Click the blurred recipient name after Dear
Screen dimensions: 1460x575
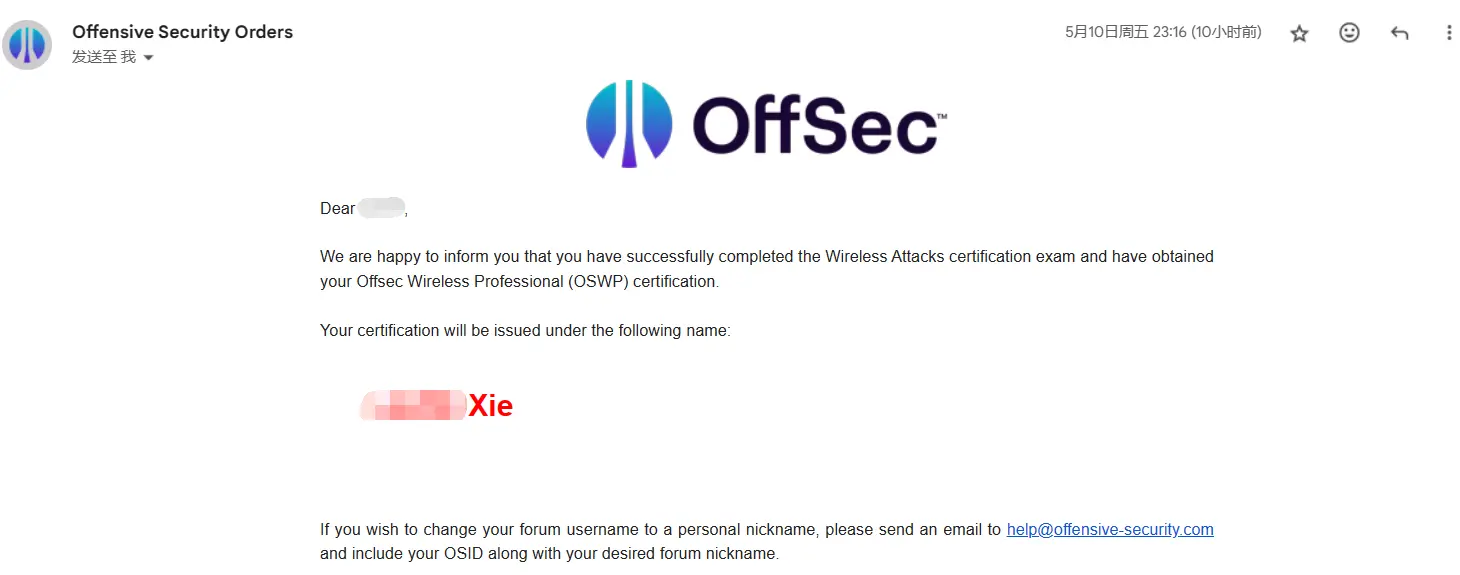coord(381,208)
